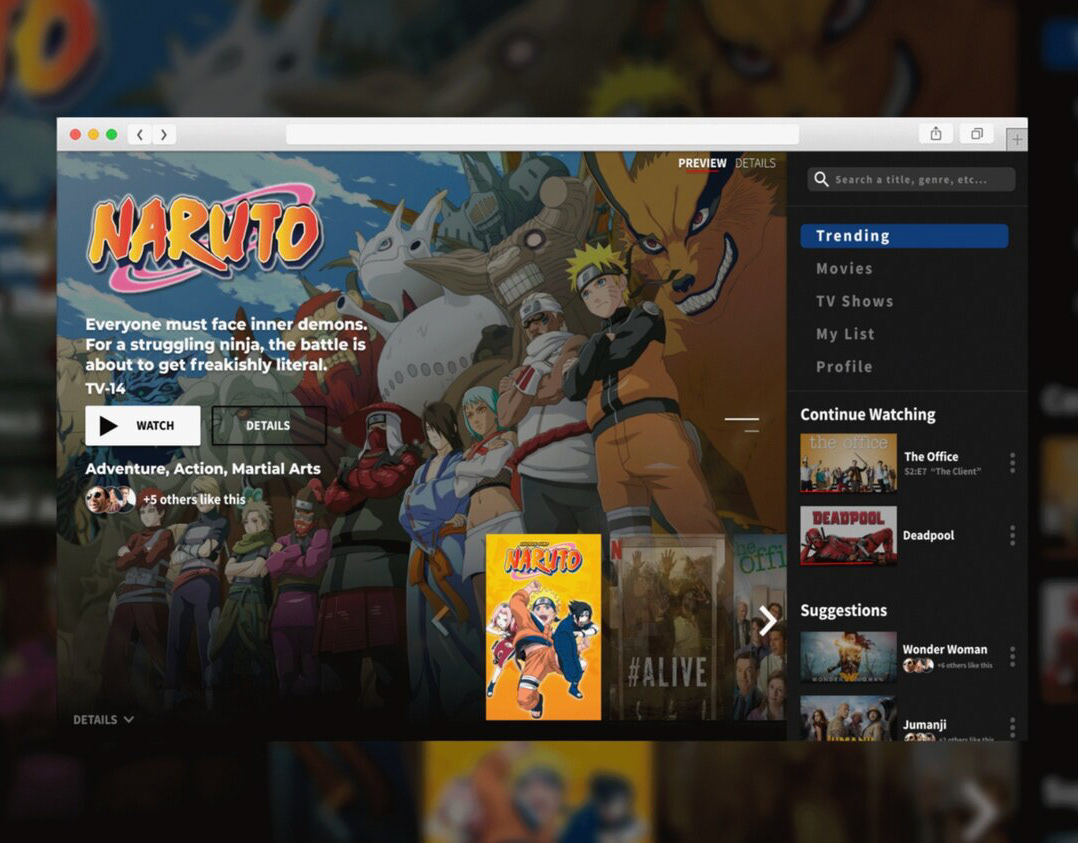Select the #ALIVE poster thumbnail

point(667,627)
